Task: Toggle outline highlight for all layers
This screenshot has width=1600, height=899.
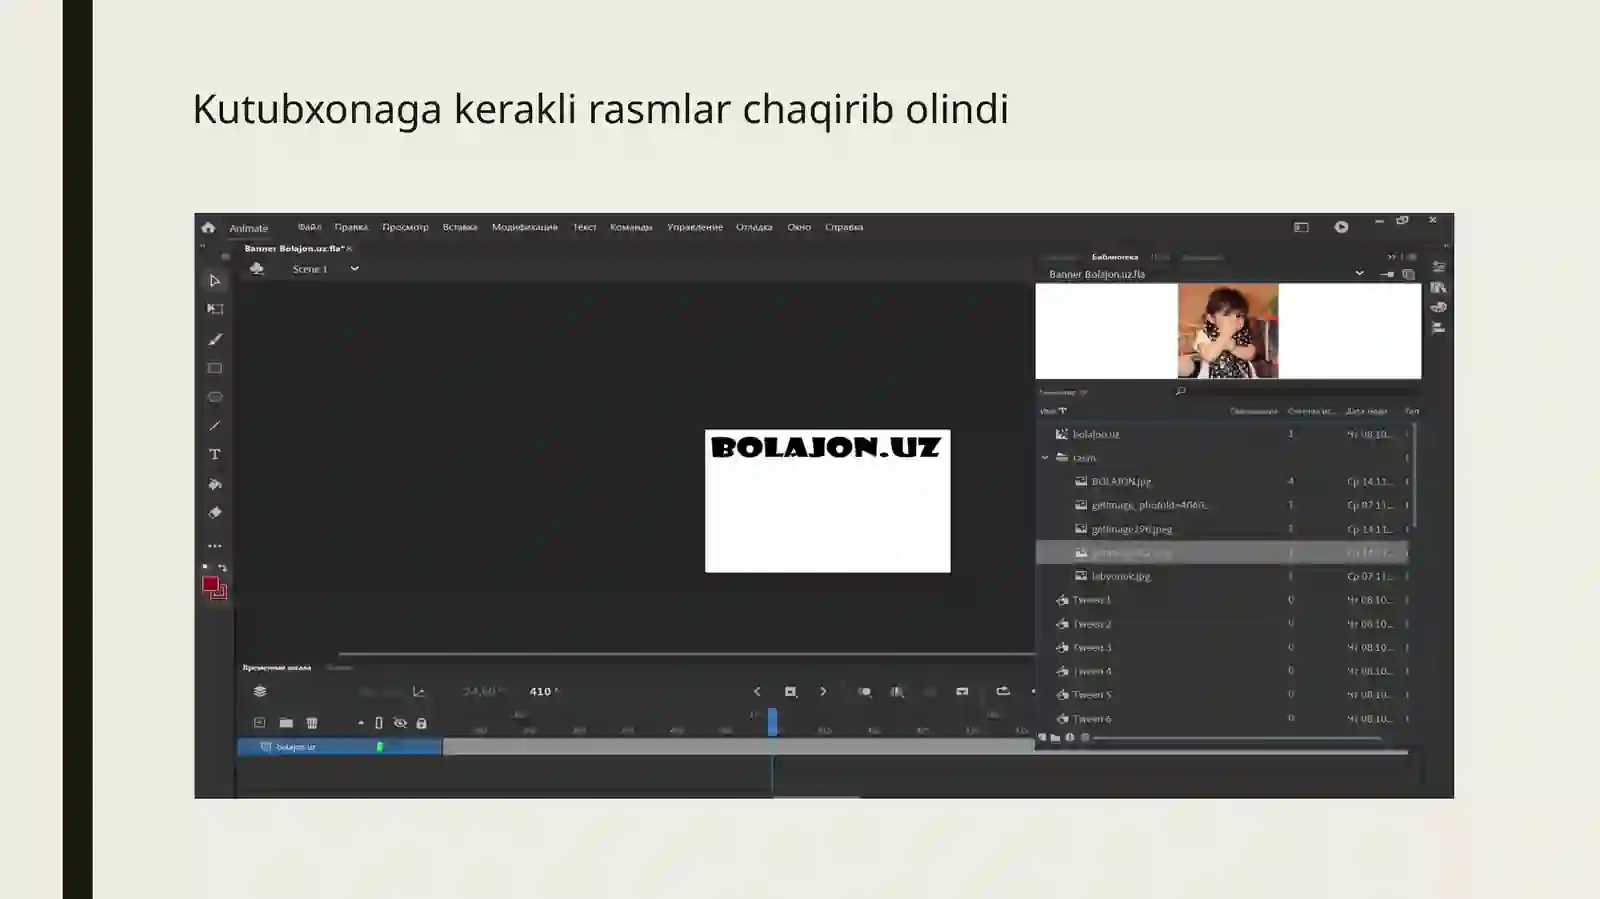Action: (379, 723)
